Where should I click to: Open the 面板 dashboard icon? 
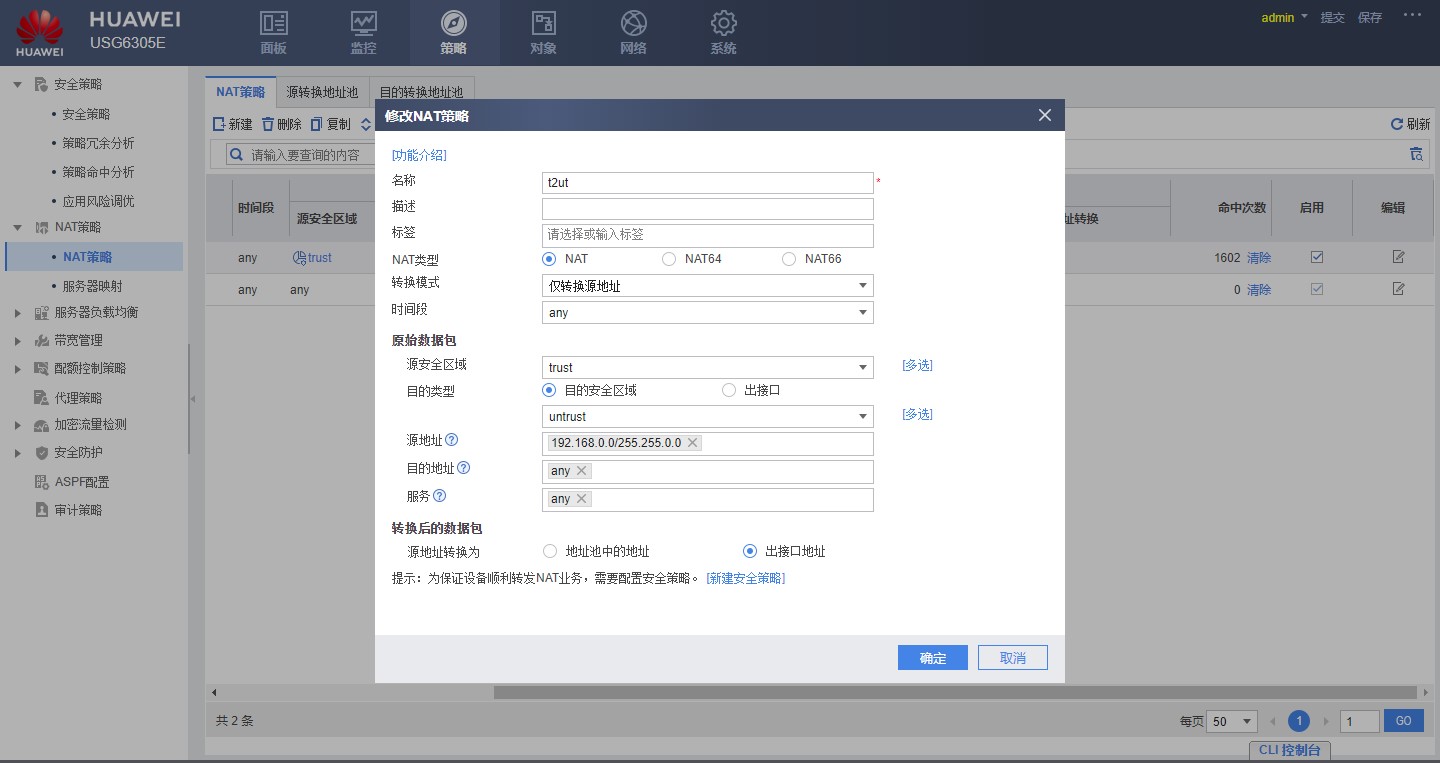pyautogui.click(x=273, y=24)
